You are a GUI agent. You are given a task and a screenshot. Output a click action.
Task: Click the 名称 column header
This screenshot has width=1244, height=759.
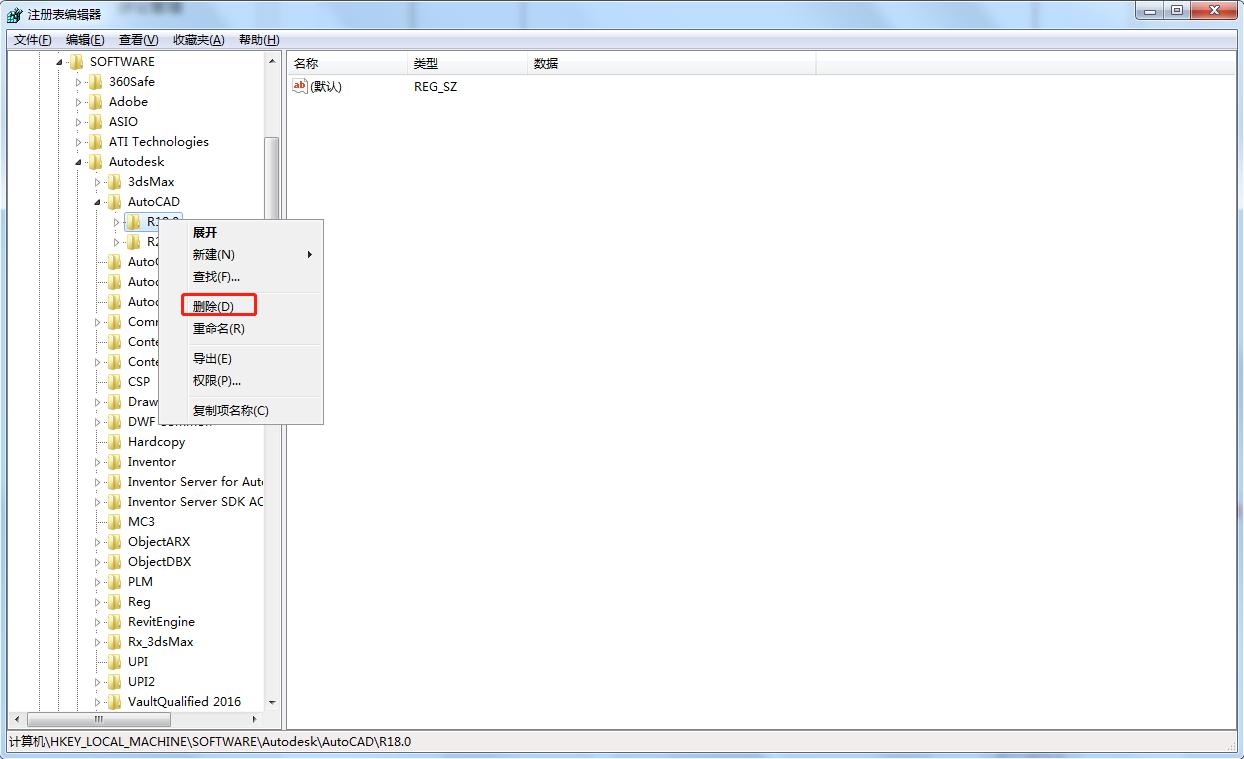348,63
